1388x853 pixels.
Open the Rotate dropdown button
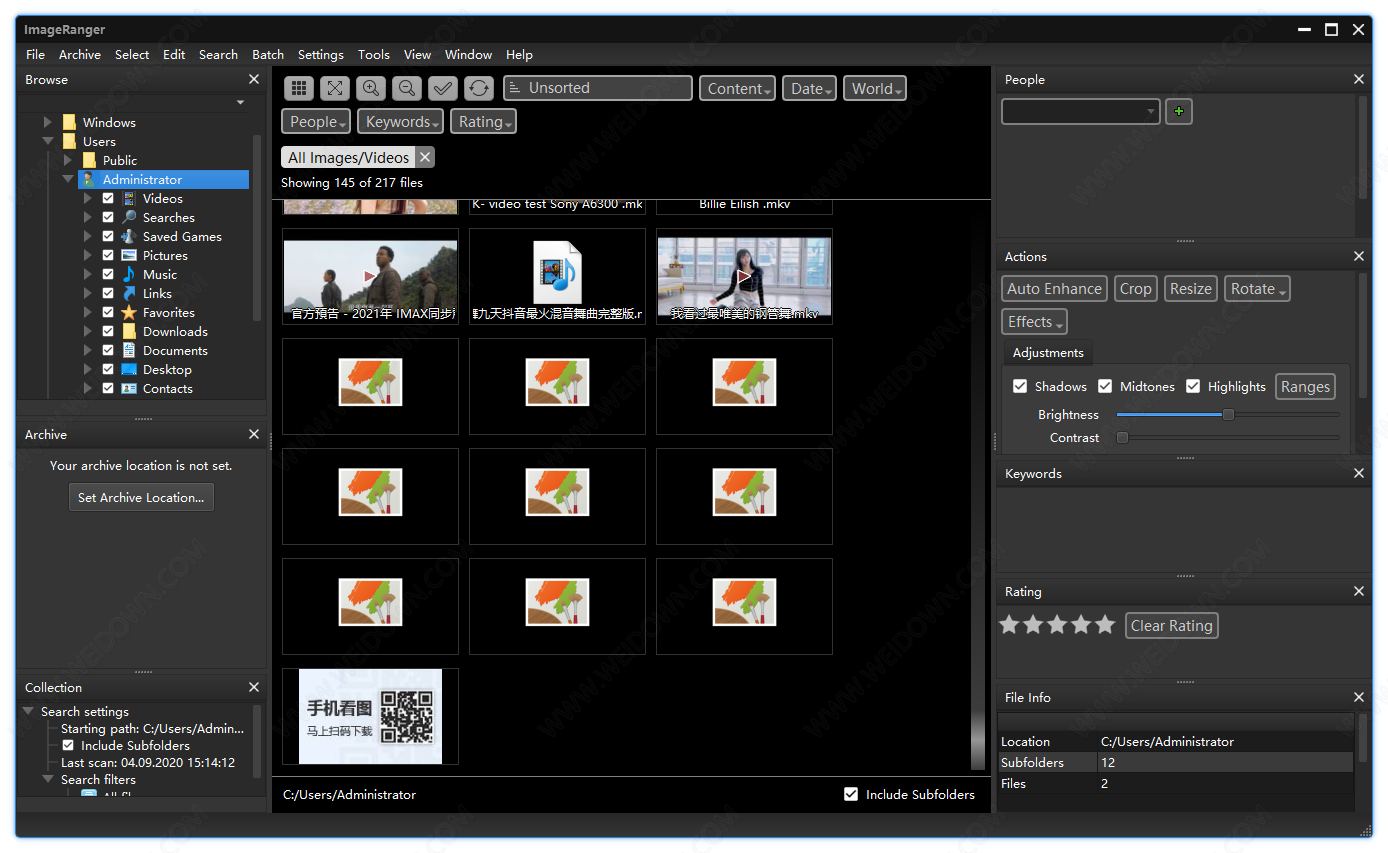[x=1257, y=288]
